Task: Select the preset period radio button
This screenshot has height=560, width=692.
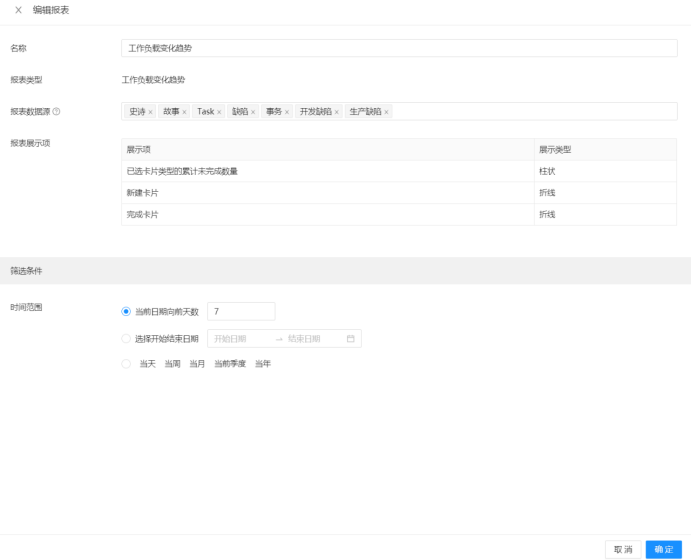Action: point(126,364)
